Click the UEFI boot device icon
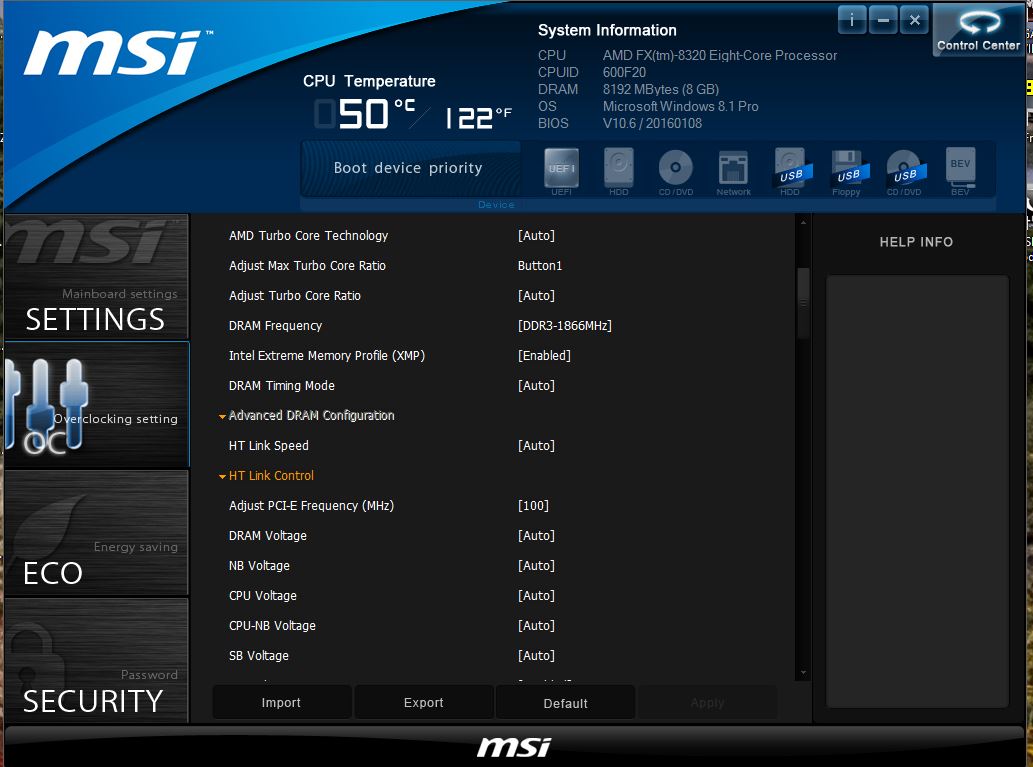The height and width of the screenshot is (767, 1033). click(x=561, y=170)
